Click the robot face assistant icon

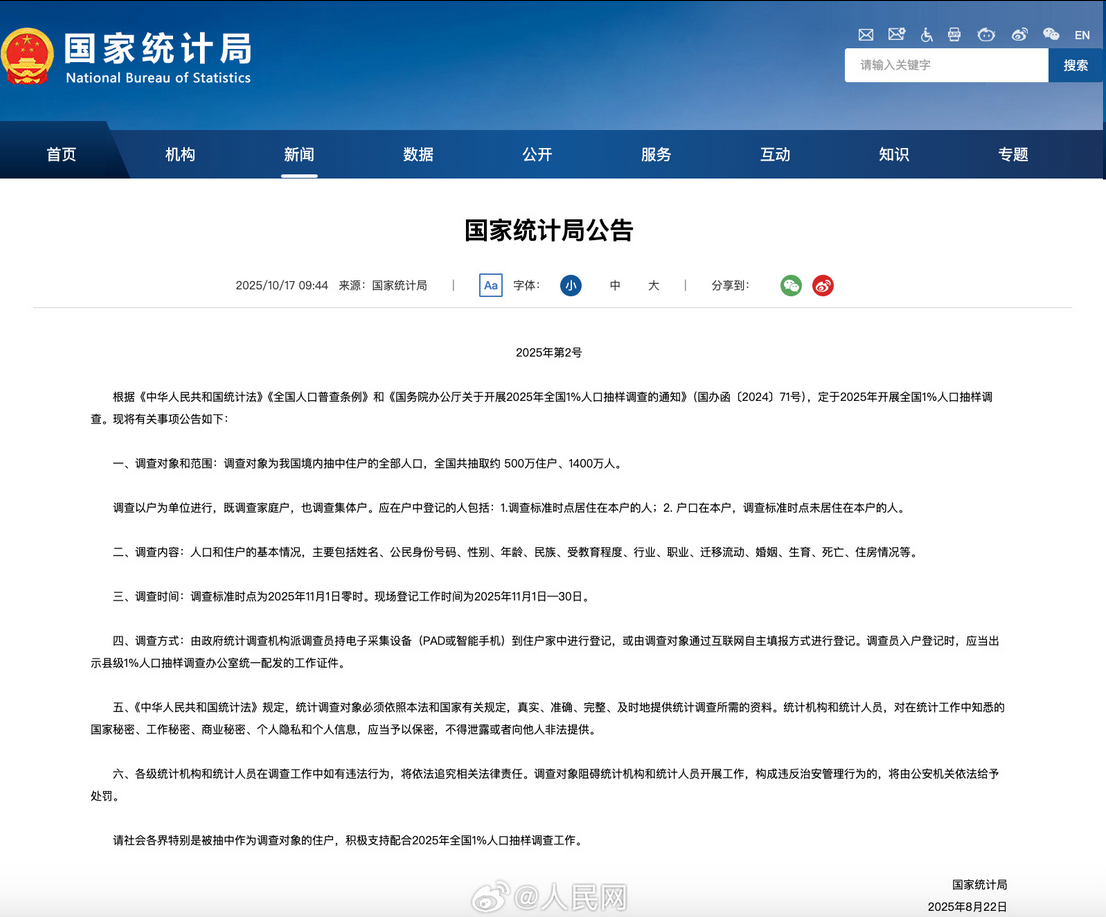(x=986, y=35)
